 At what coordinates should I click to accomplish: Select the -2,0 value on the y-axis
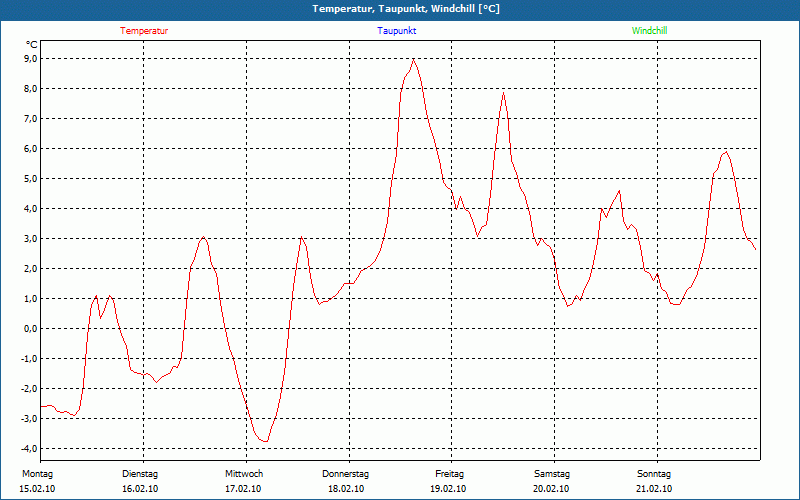30,388
